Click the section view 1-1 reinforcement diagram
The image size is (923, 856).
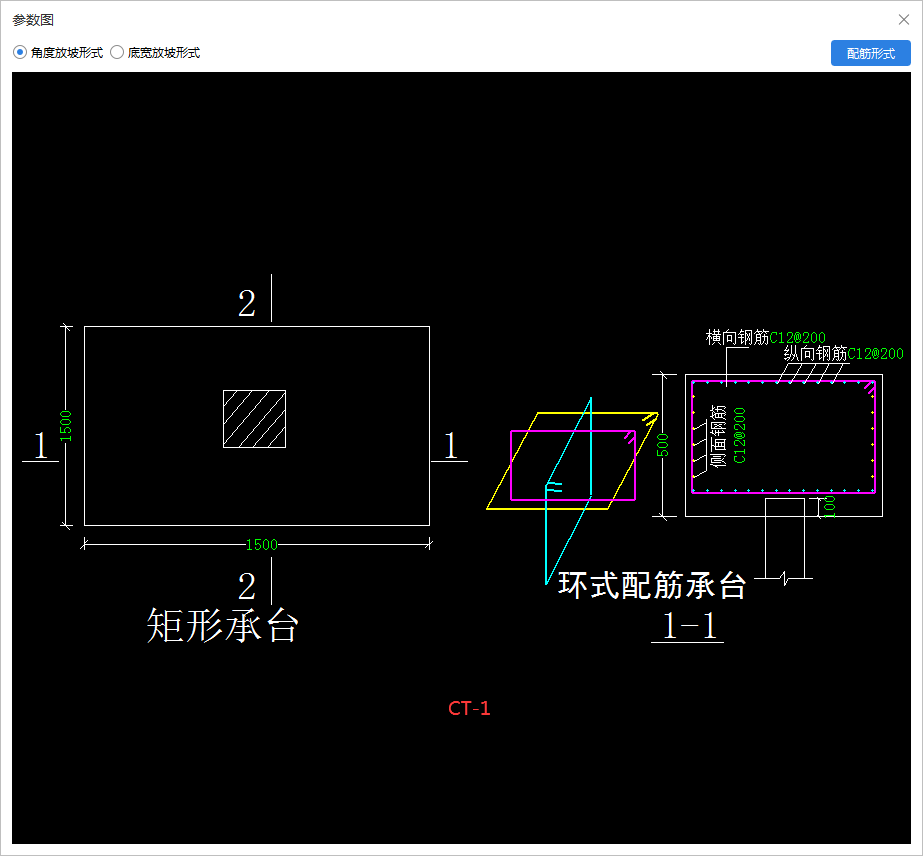(x=783, y=445)
